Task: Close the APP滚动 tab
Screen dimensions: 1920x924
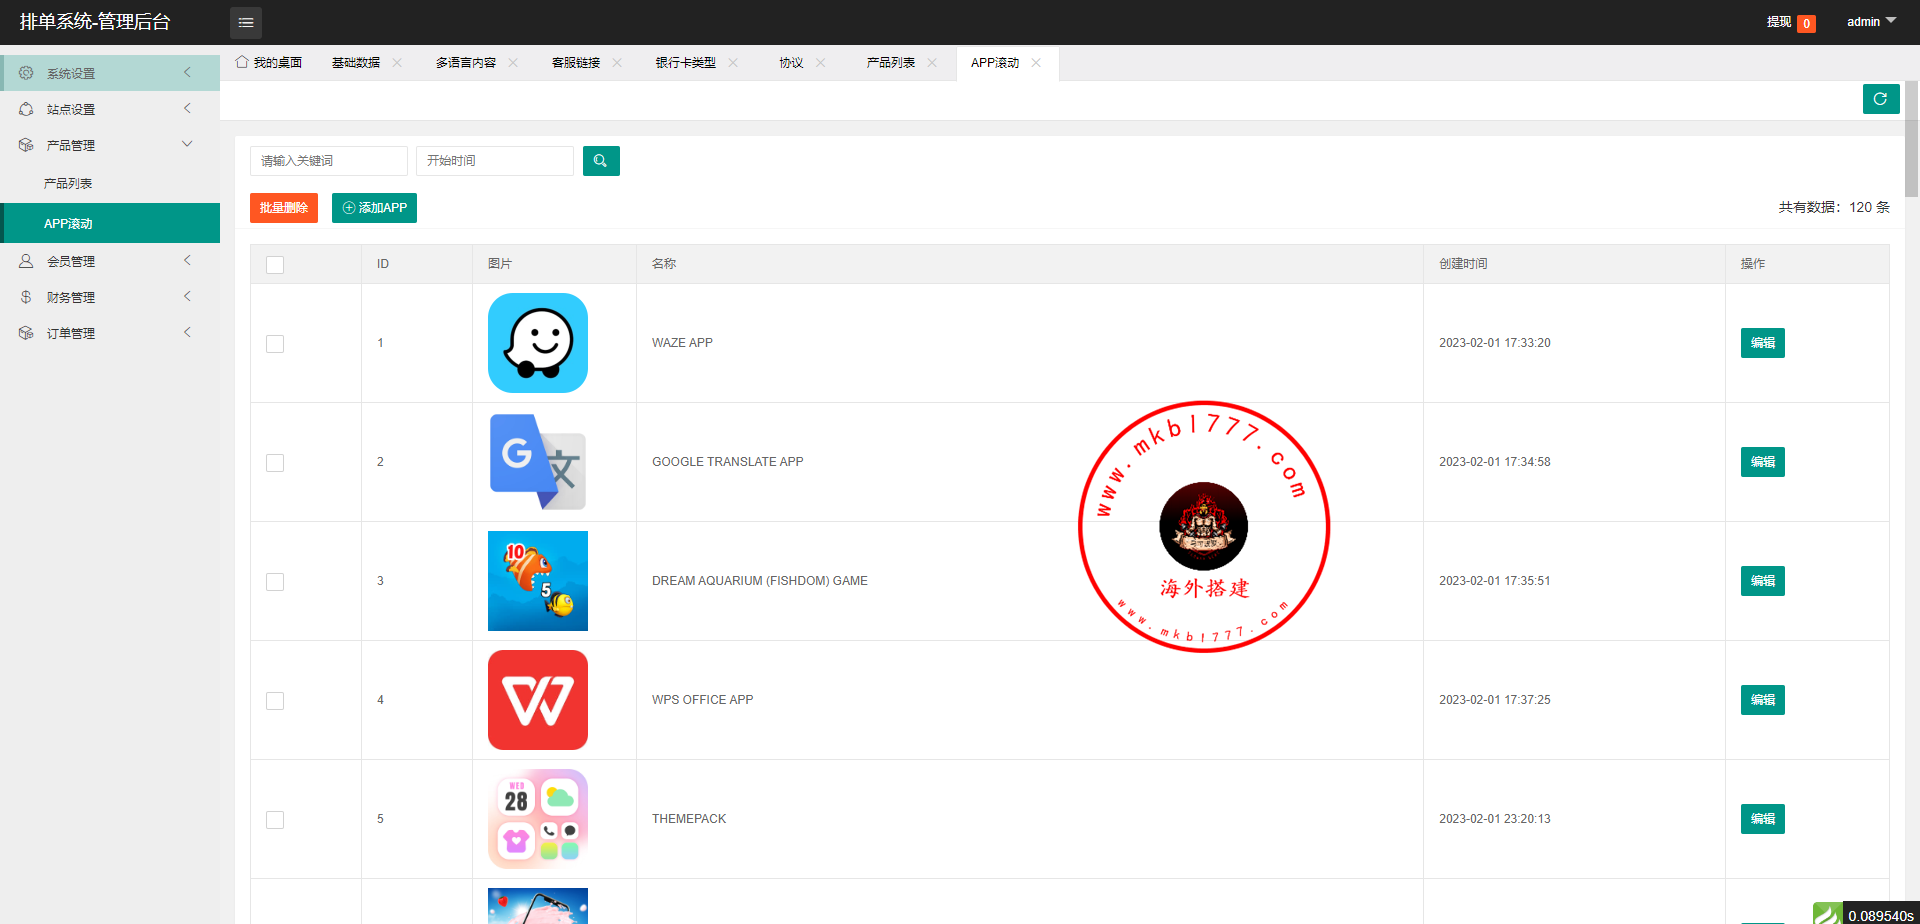Action: tap(1036, 62)
